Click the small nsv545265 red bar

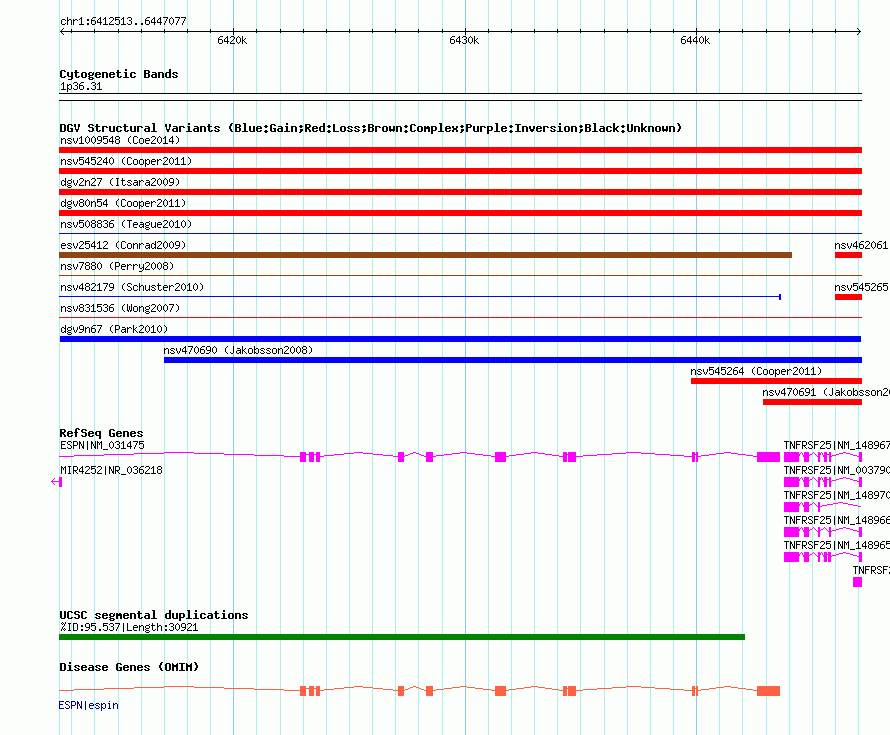pos(848,297)
